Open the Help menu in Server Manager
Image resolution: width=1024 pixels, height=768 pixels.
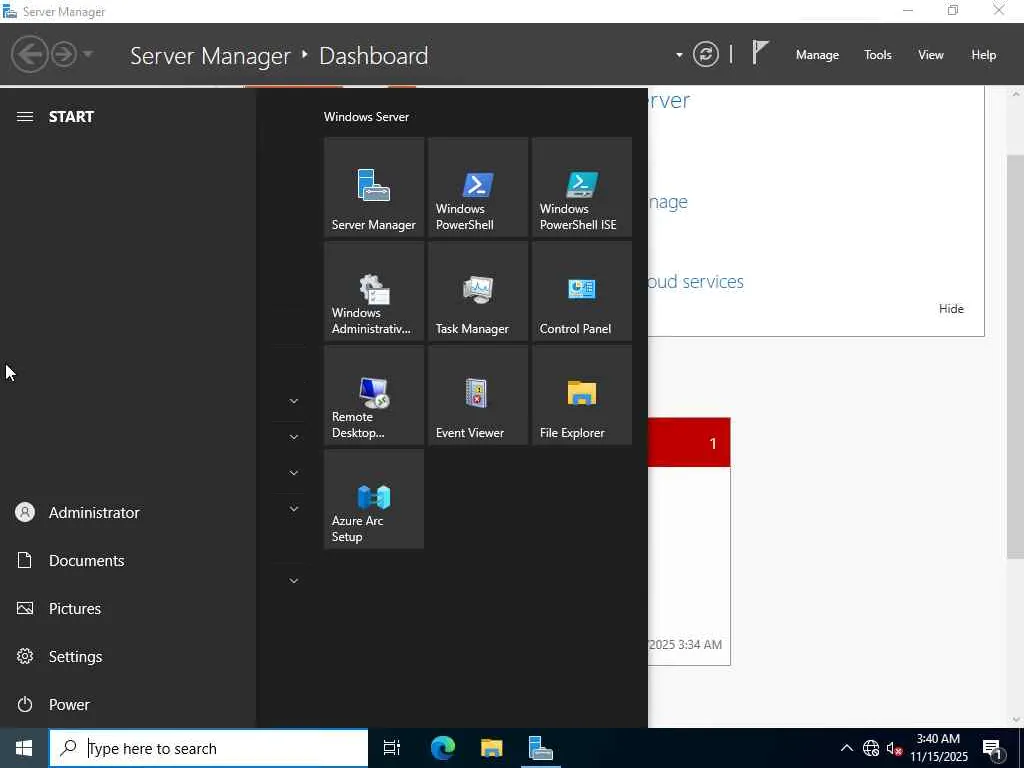pyautogui.click(x=984, y=55)
